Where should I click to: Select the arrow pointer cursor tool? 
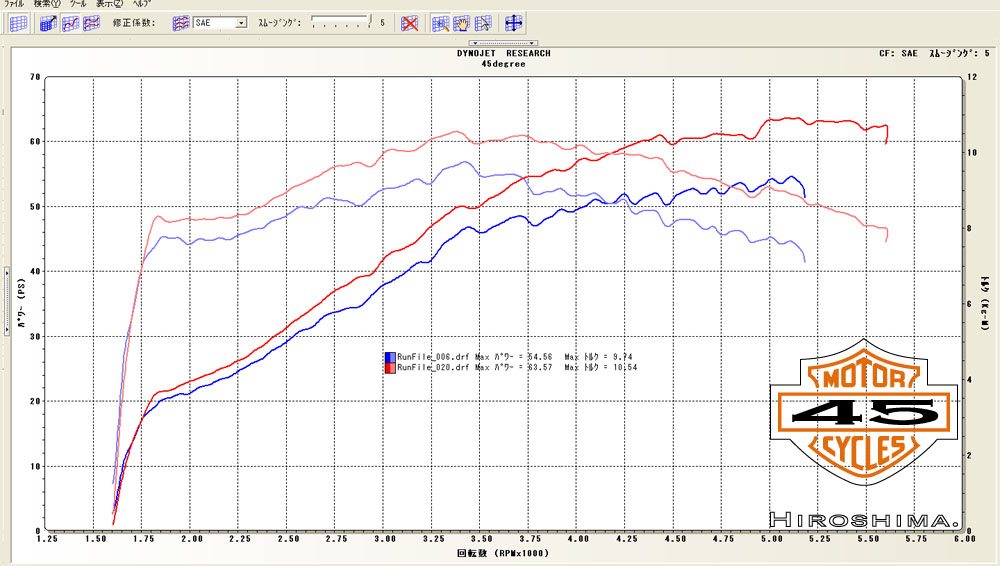click(x=483, y=22)
